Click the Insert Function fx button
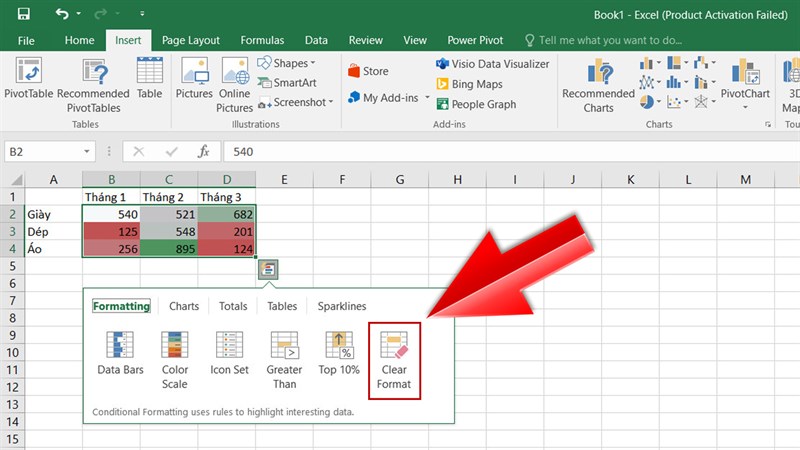 tap(204, 152)
